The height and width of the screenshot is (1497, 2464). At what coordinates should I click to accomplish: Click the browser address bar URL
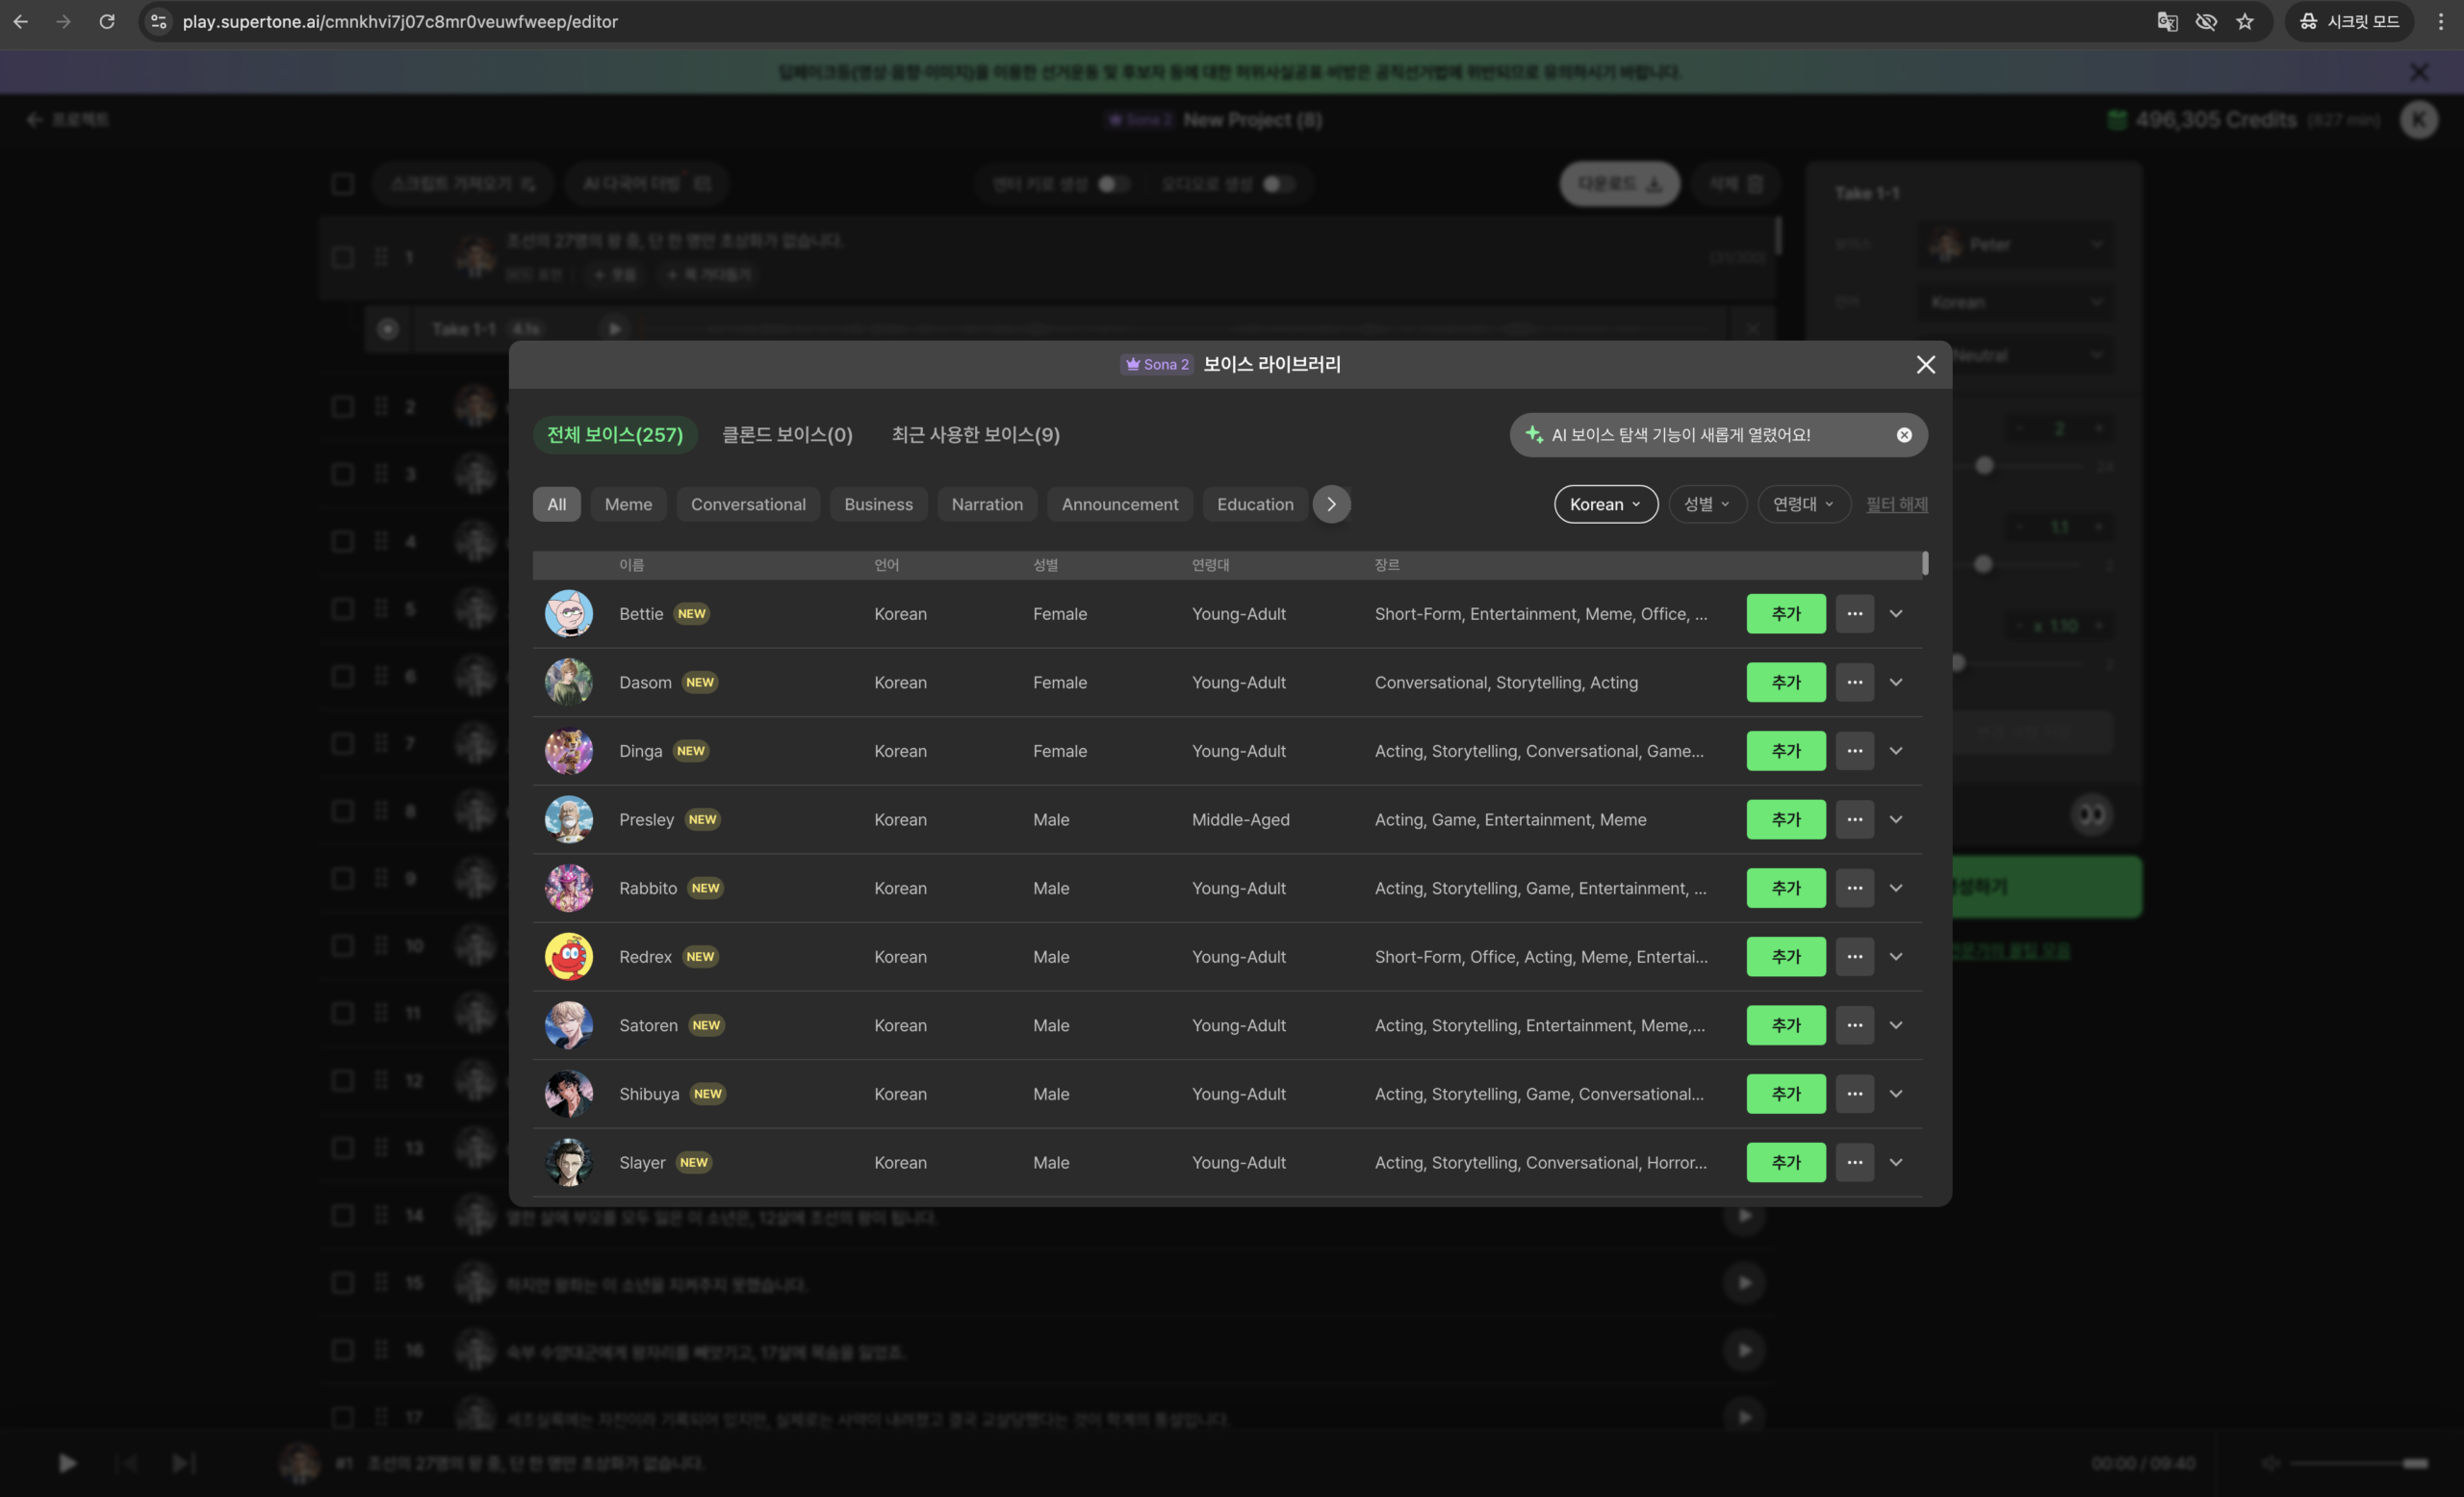click(x=400, y=21)
